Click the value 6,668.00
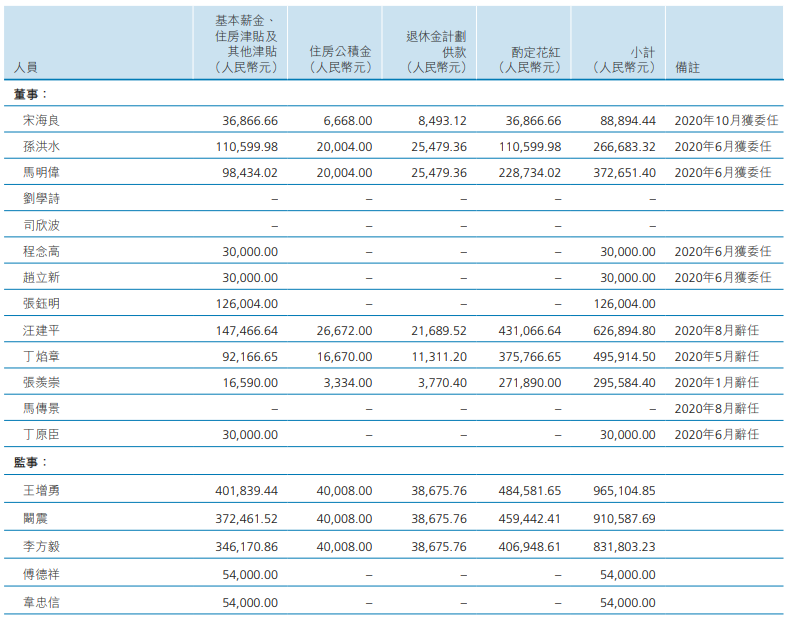 tap(348, 121)
